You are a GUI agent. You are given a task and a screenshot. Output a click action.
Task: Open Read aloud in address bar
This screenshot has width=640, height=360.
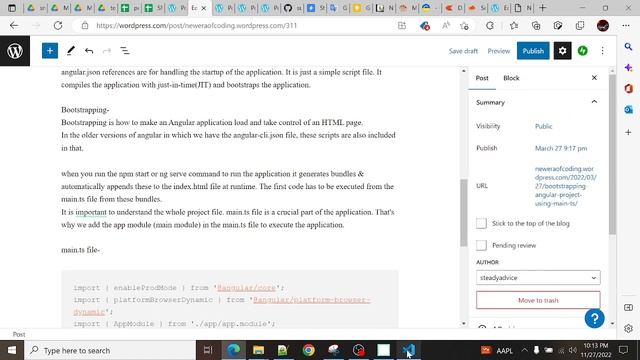(x=446, y=26)
